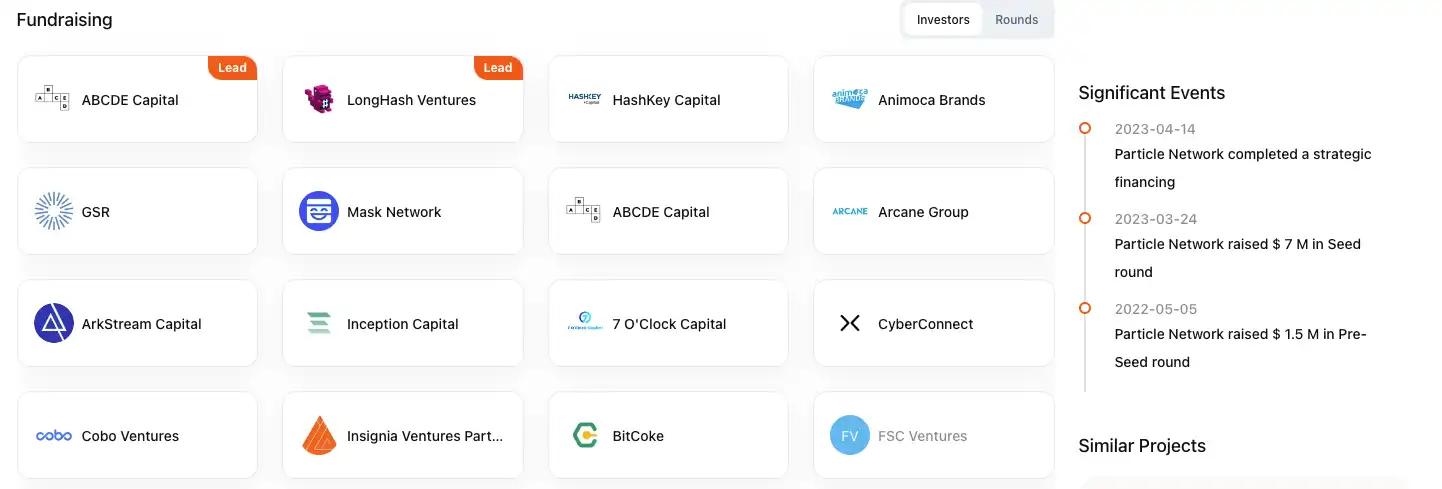Open 7 O'Clock Capital investor card

[668, 323]
